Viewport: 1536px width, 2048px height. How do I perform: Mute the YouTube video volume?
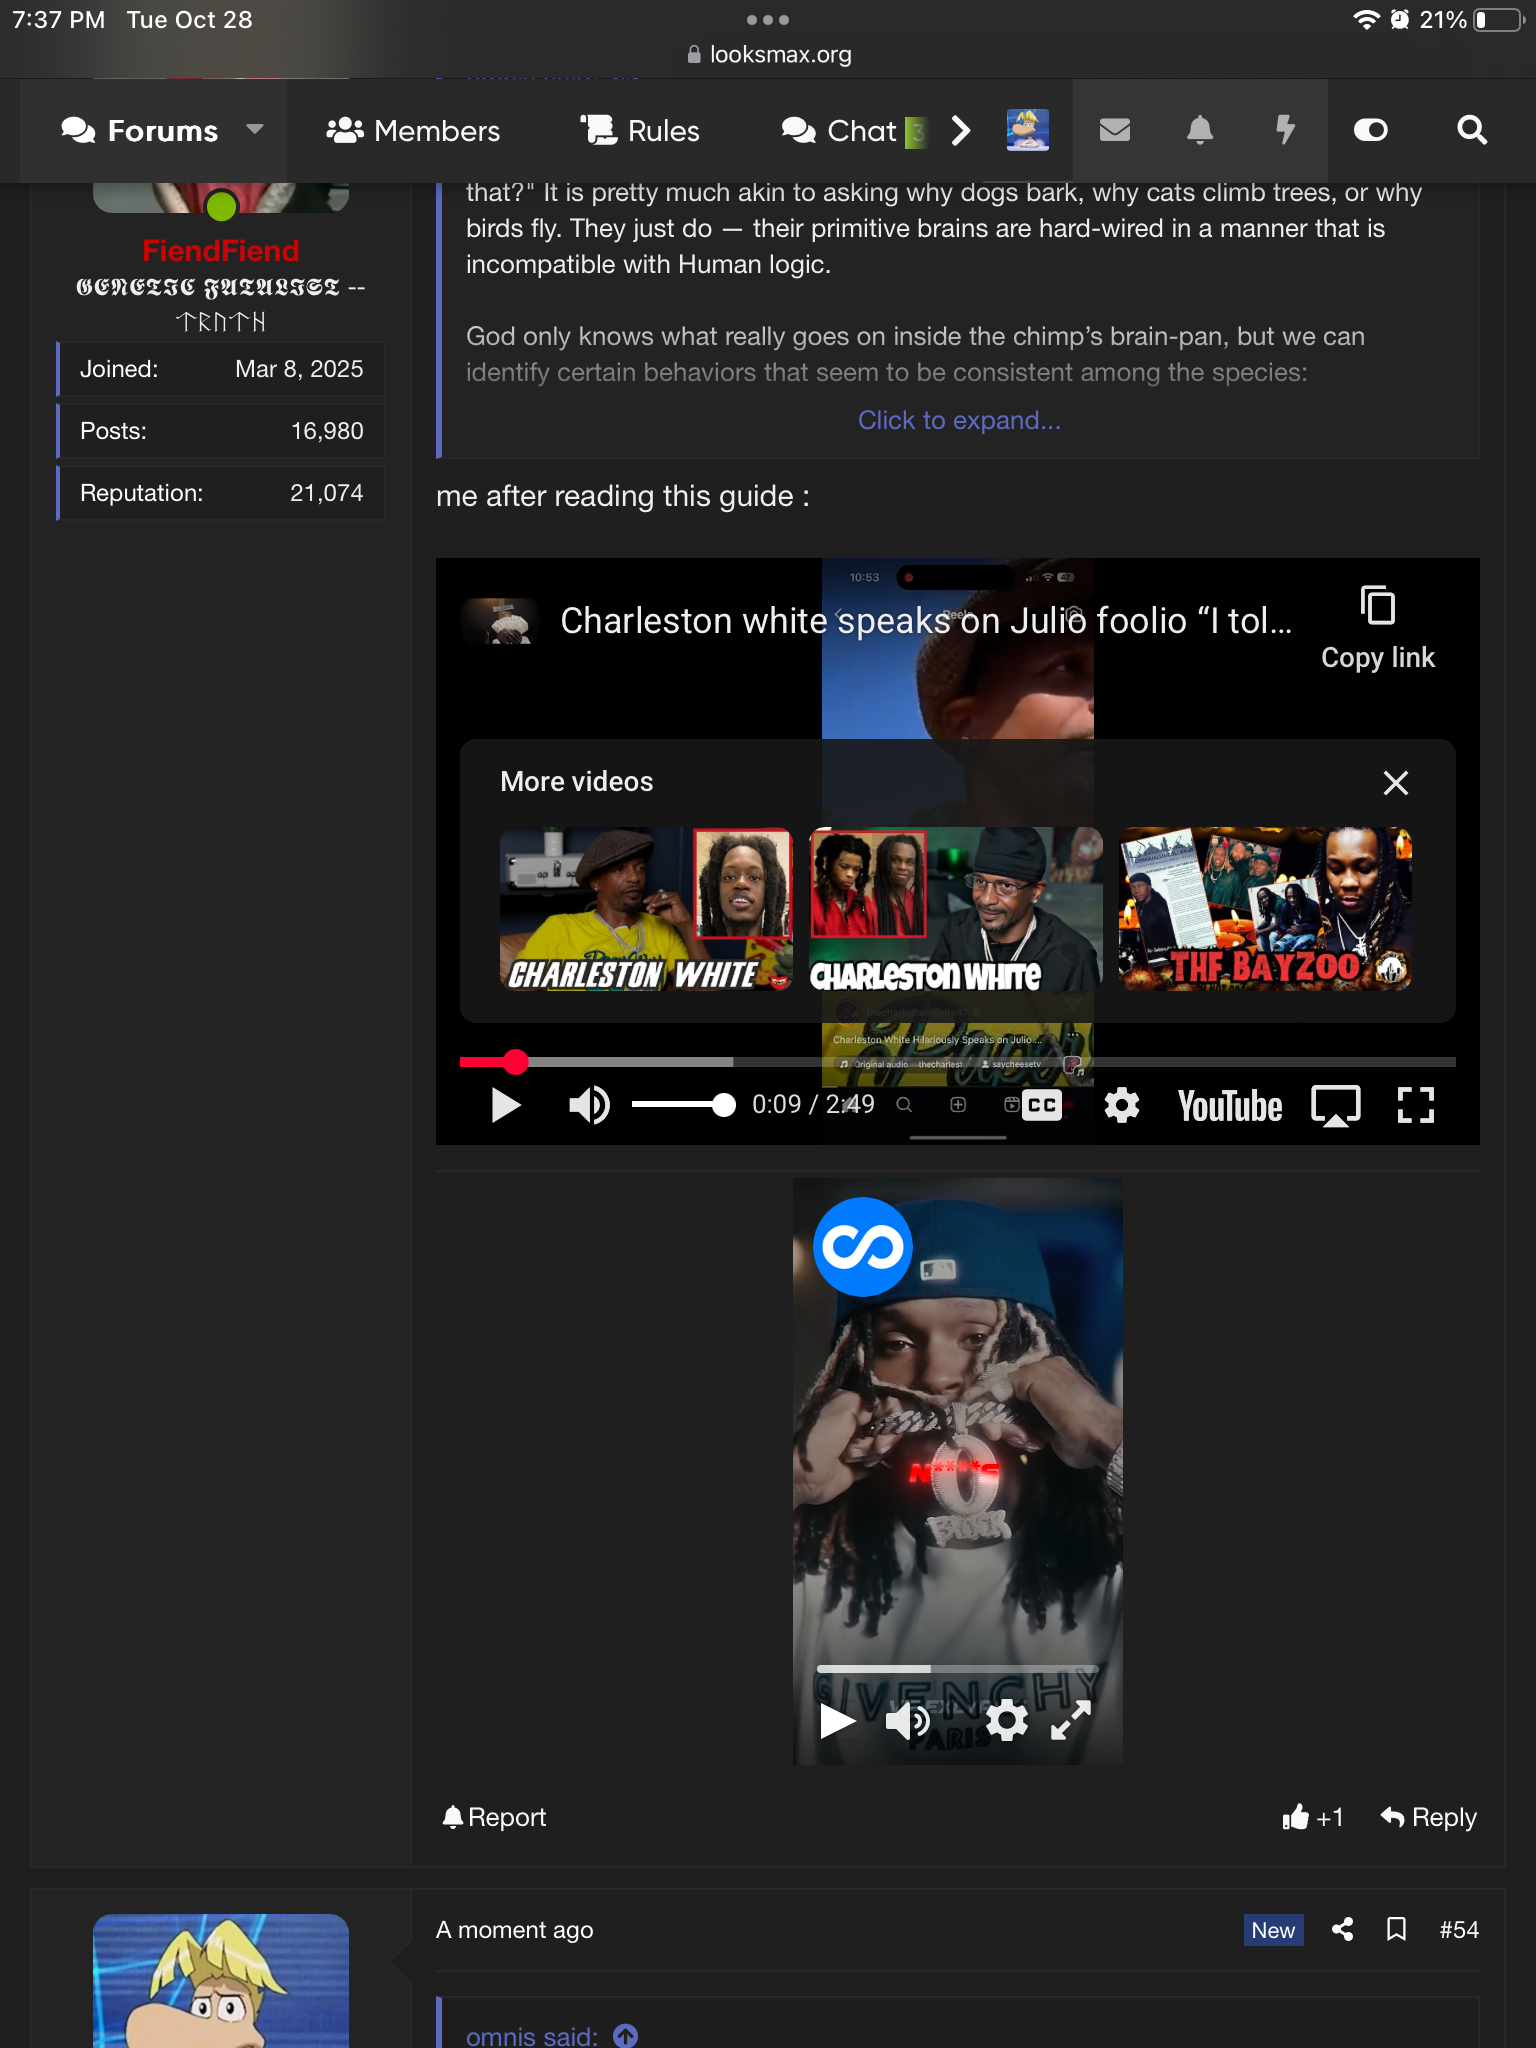coord(589,1106)
